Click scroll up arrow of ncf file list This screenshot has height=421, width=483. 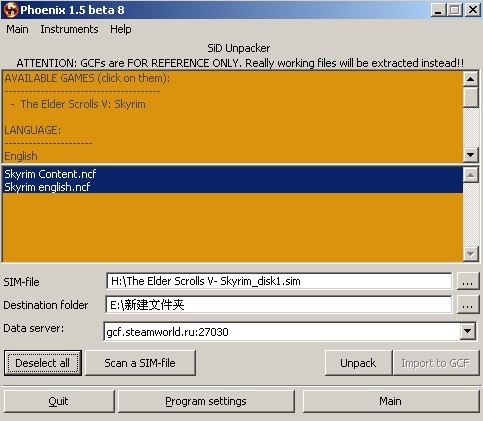(x=471, y=175)
